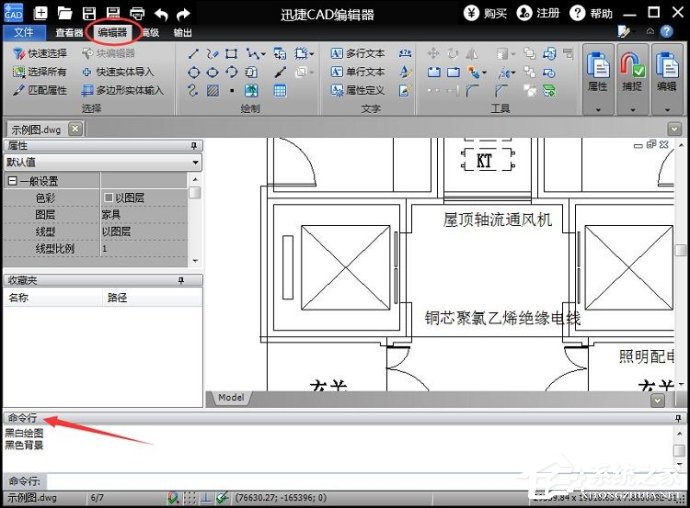Click the Register (注册) button

[538, 14]
